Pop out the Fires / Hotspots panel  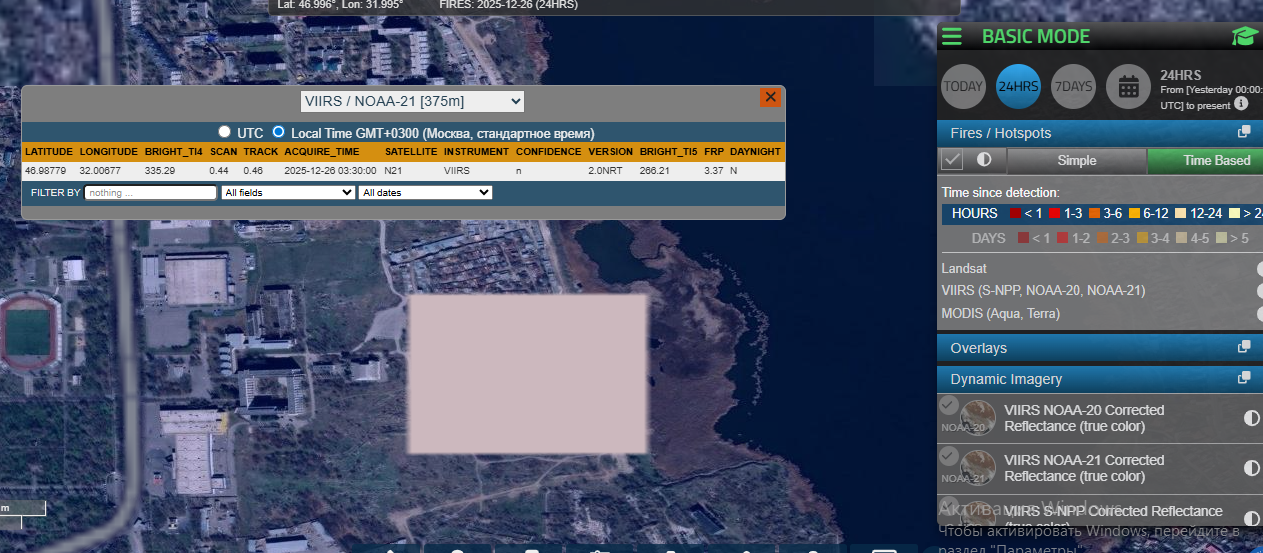[x=1244, y=132]
